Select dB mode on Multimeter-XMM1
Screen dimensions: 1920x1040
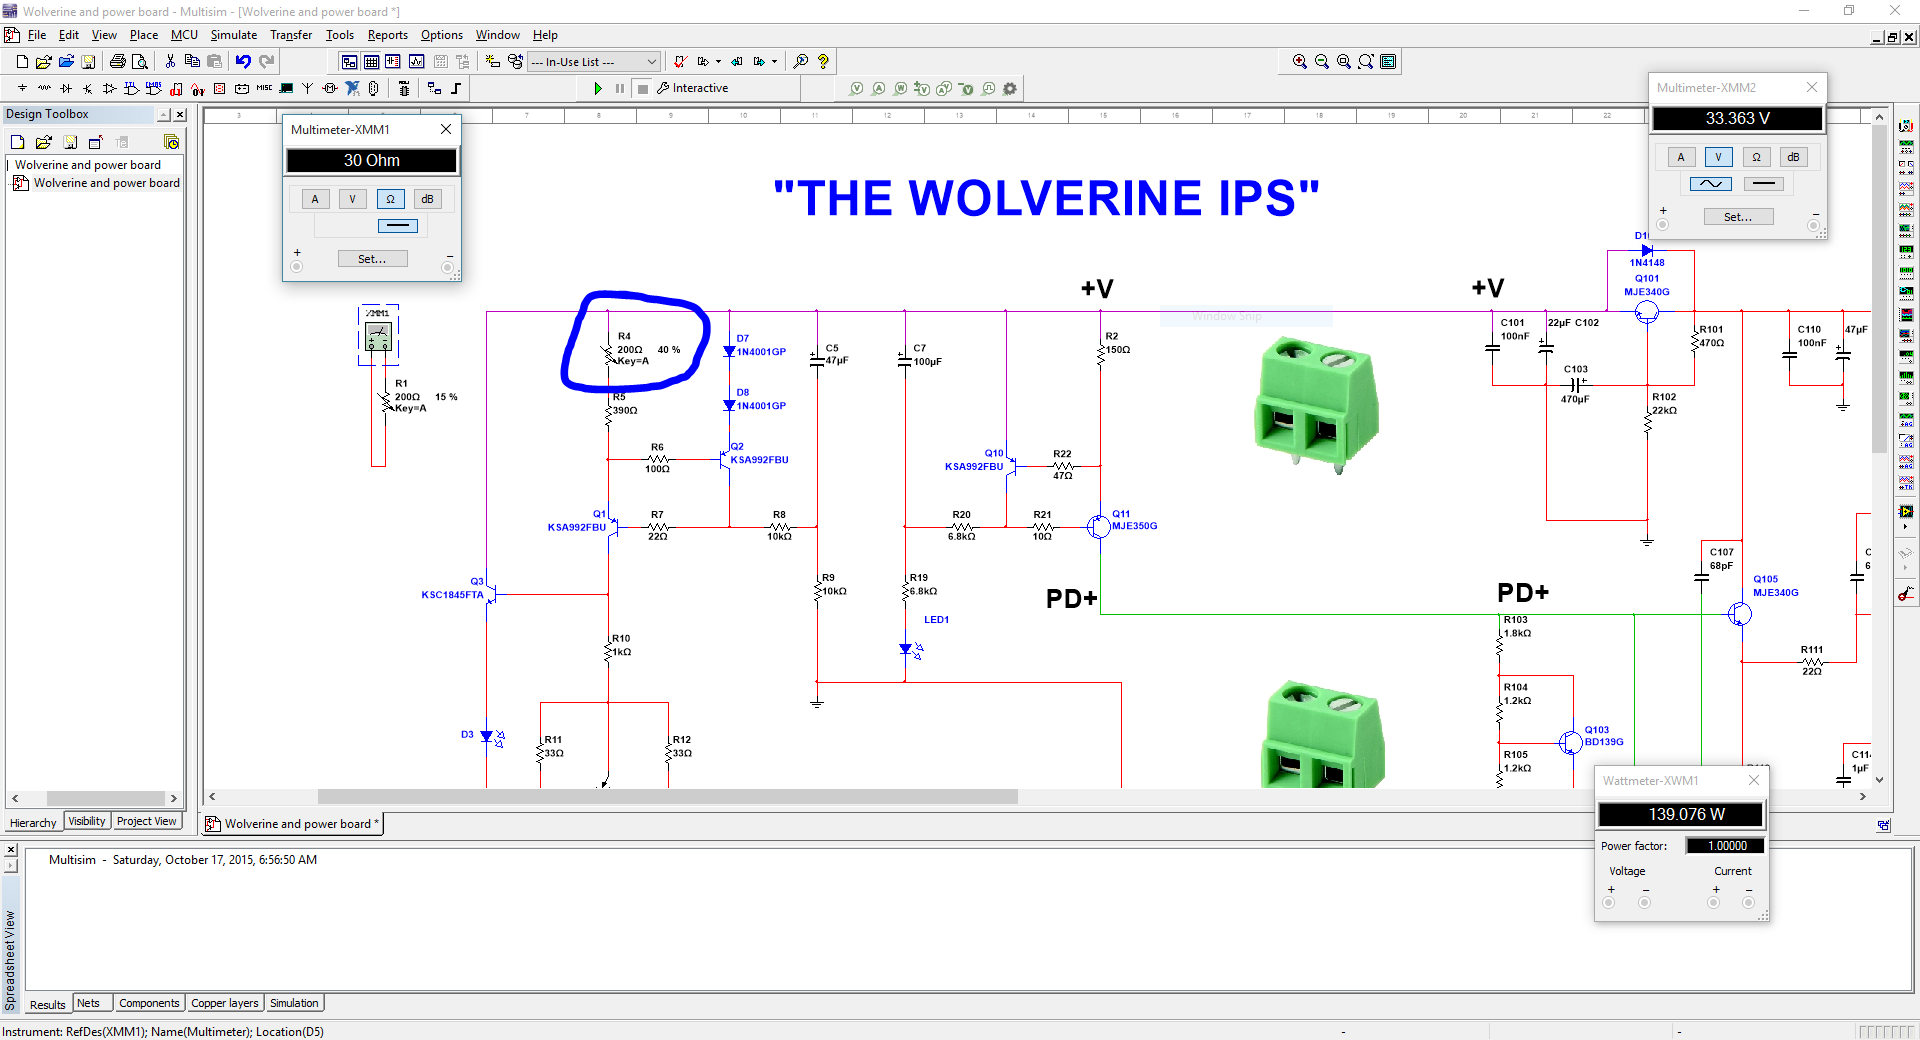coord(427,199)
